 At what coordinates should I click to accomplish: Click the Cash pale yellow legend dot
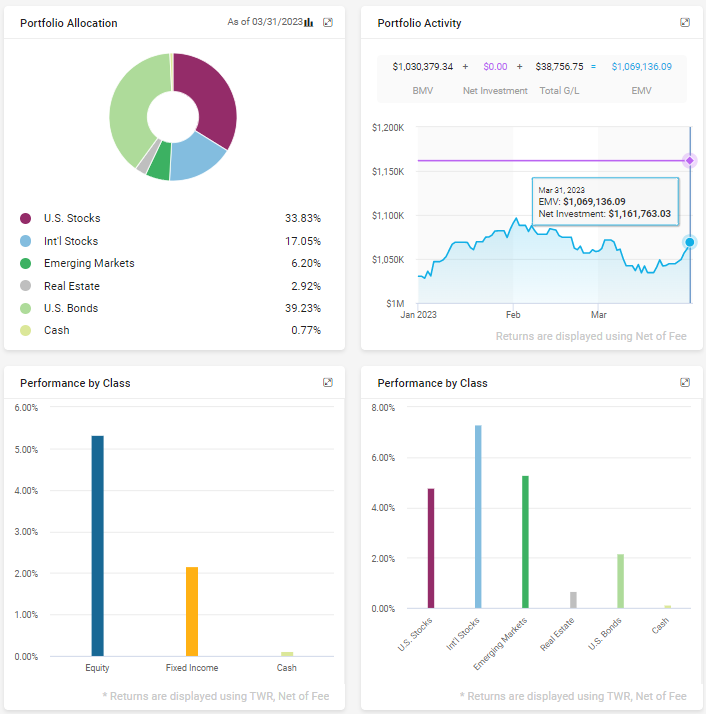(26, 330)
